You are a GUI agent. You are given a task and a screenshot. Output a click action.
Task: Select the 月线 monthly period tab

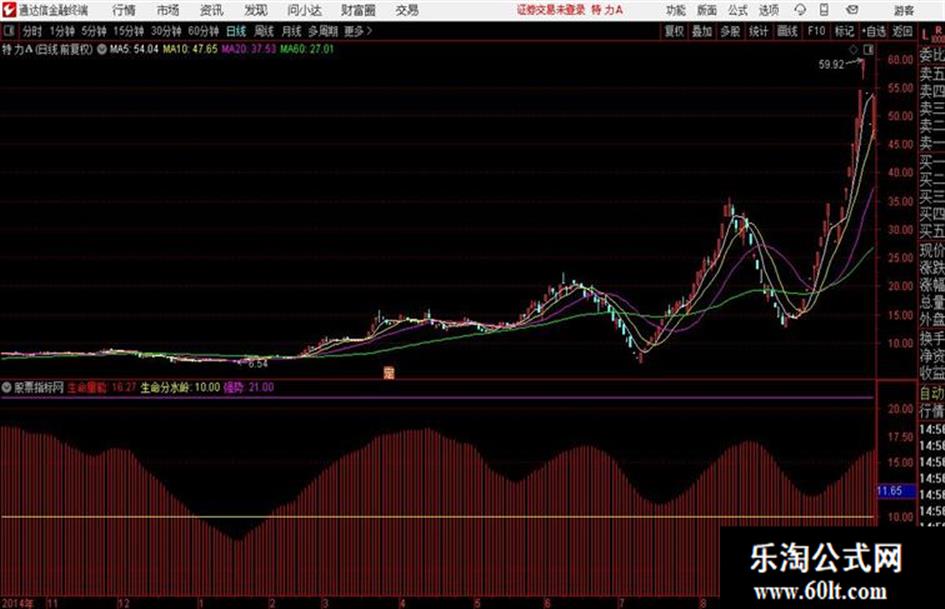292,31
